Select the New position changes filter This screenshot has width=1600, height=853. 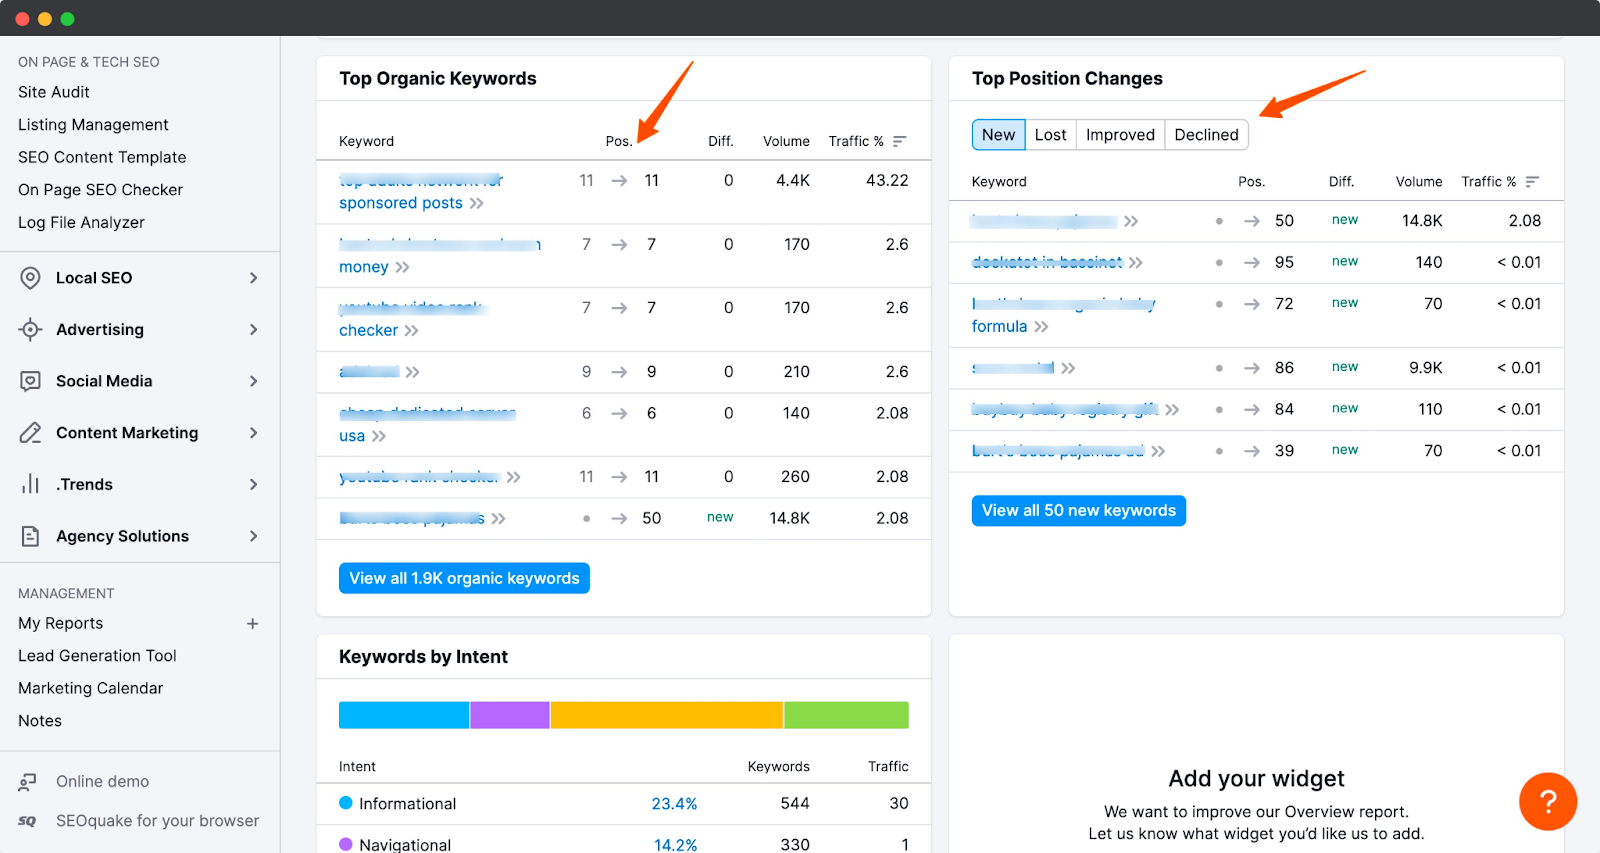998,135
